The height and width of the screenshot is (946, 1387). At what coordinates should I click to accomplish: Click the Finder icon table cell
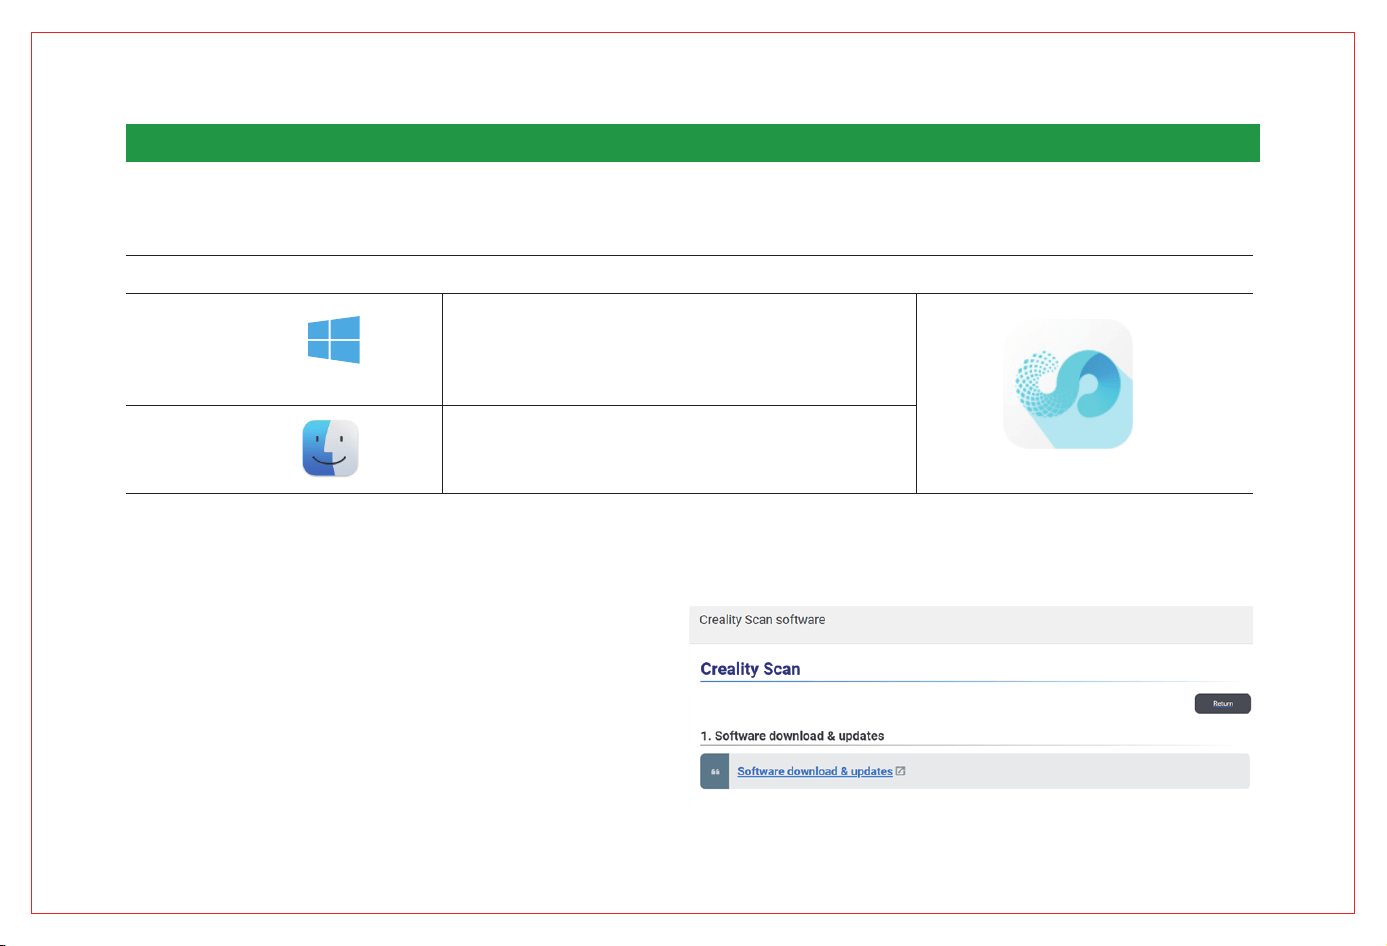(x=284, y=449)
